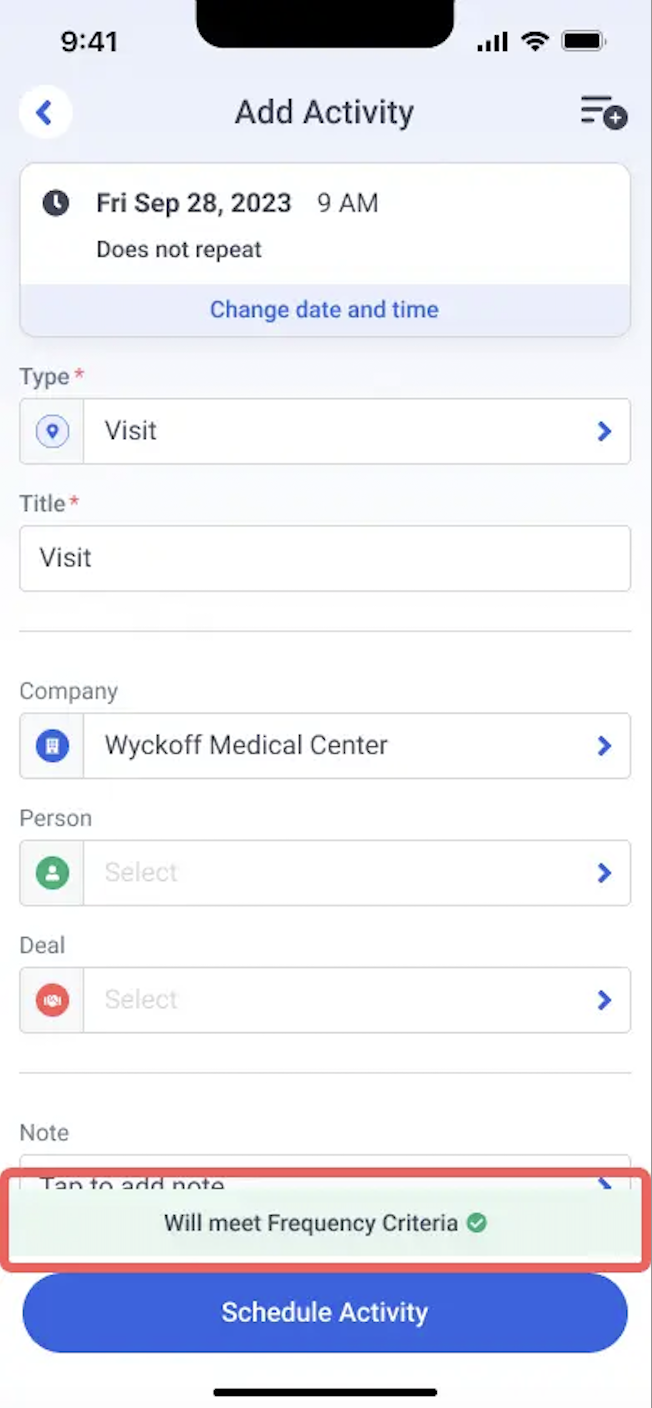
Task: Open the add-to-list icon in header
Action: pyautogui.click(x=604, y=111)
